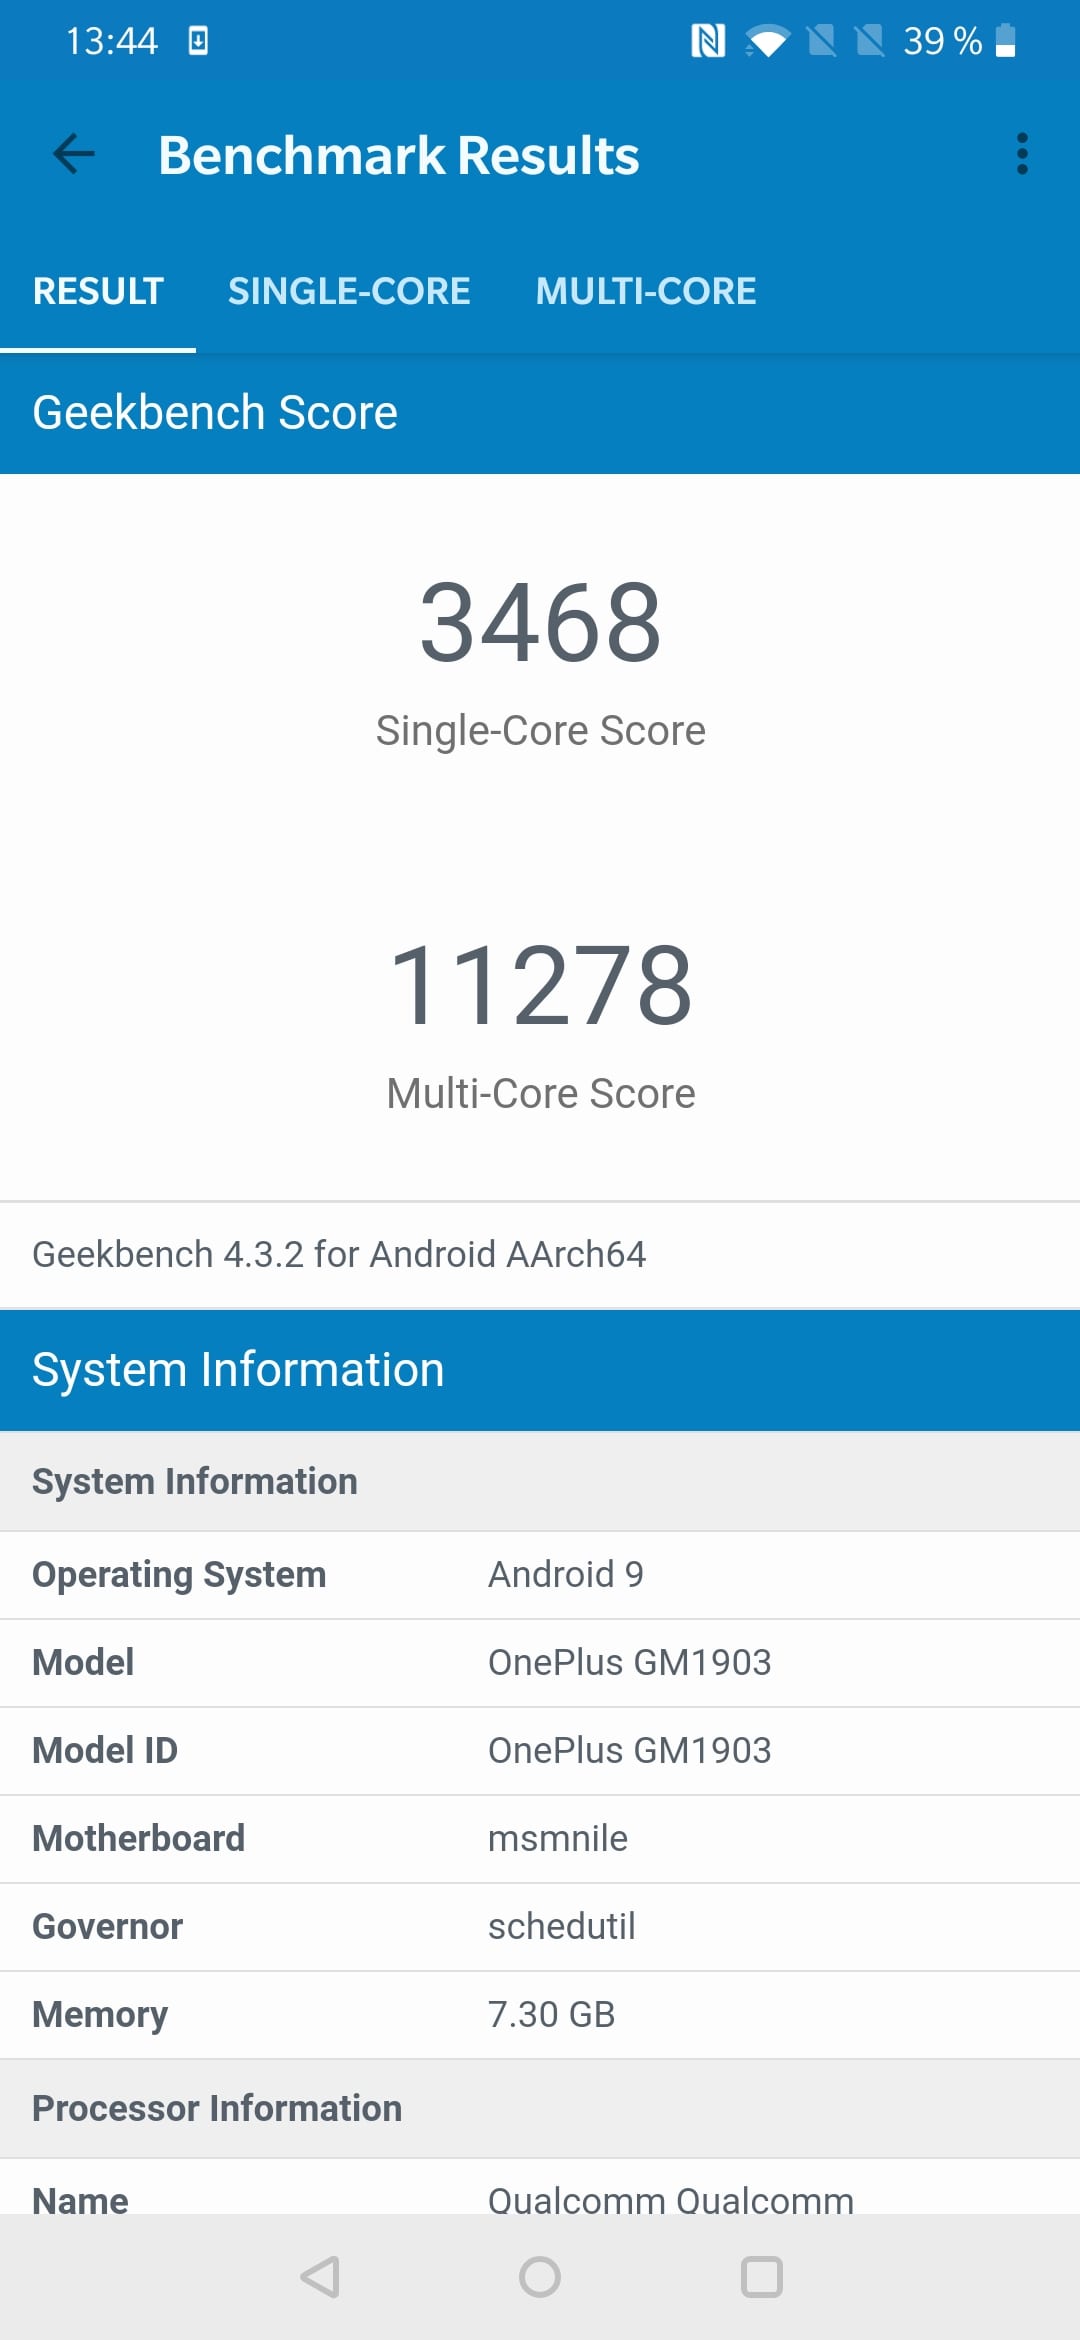Tap the Processor Information subheader
This screenshot has height=2340, width=1080.
tap(217, 2108)
